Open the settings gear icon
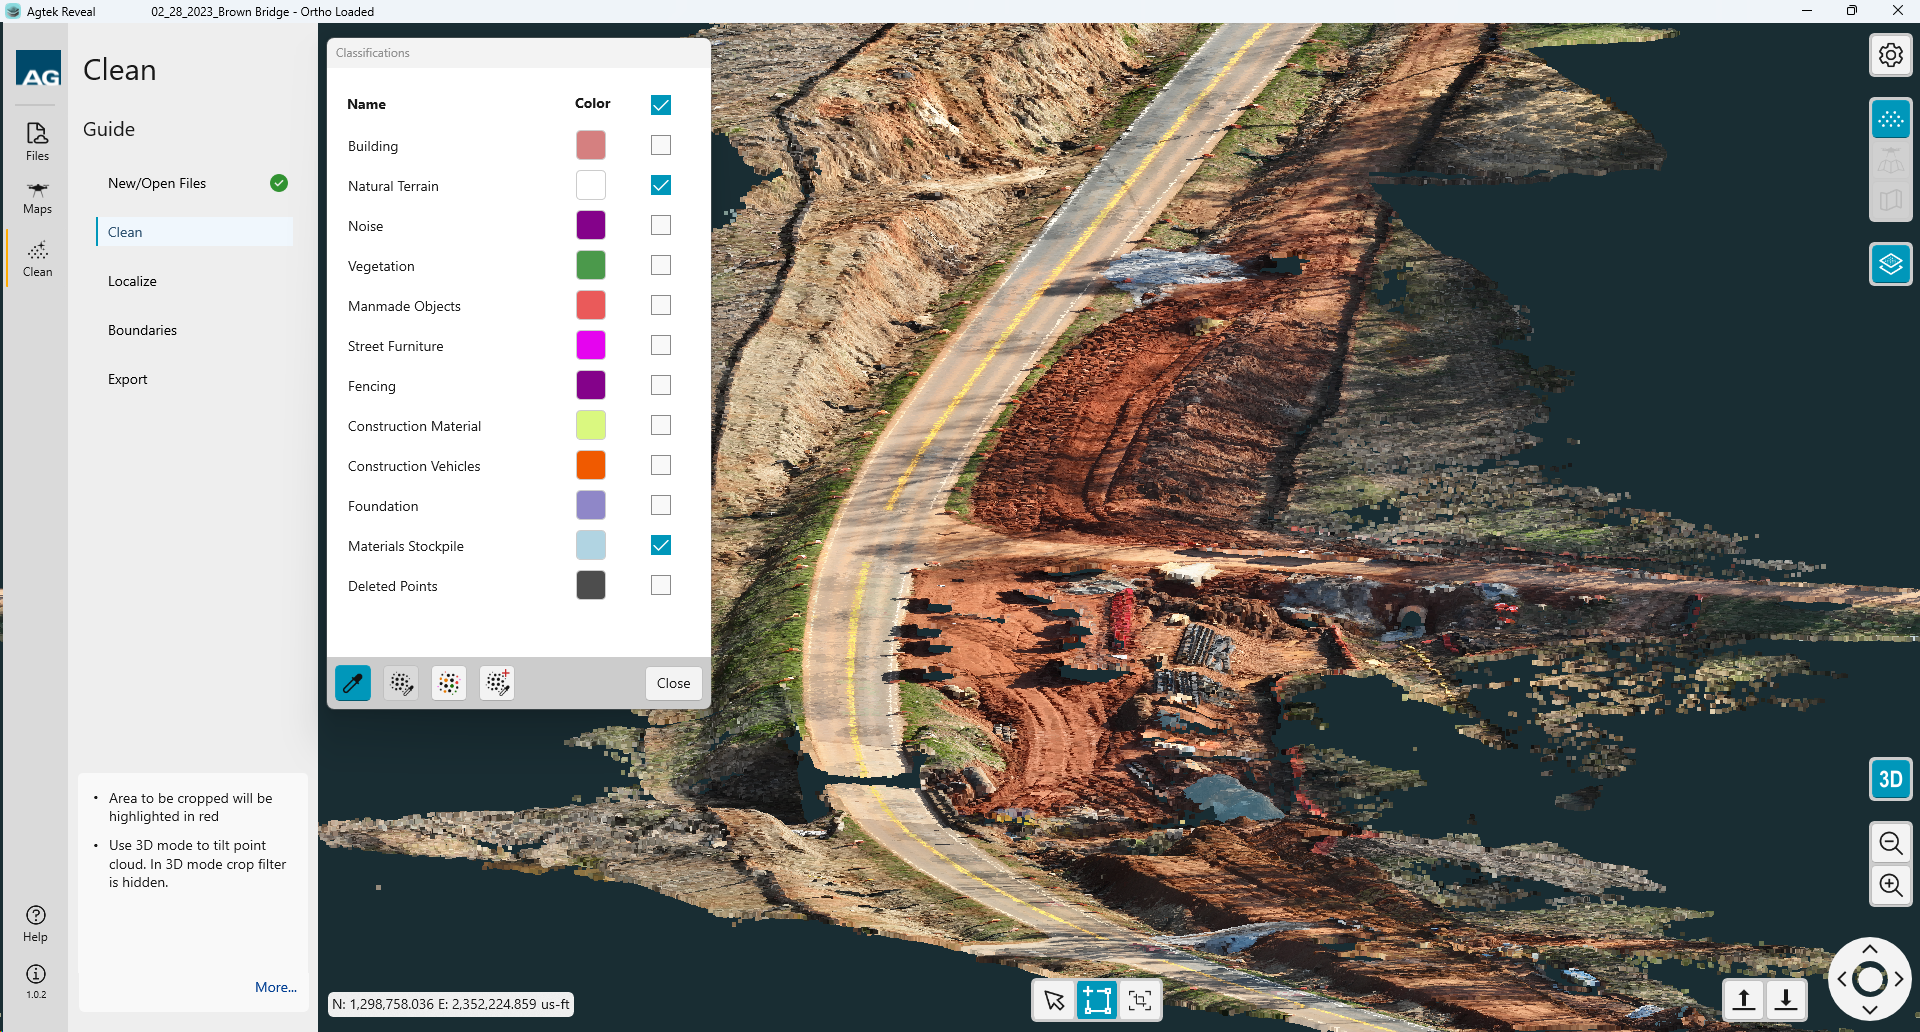Image resolution: width=1920 pixels, height=1032 pixels. coord(1890,55)
